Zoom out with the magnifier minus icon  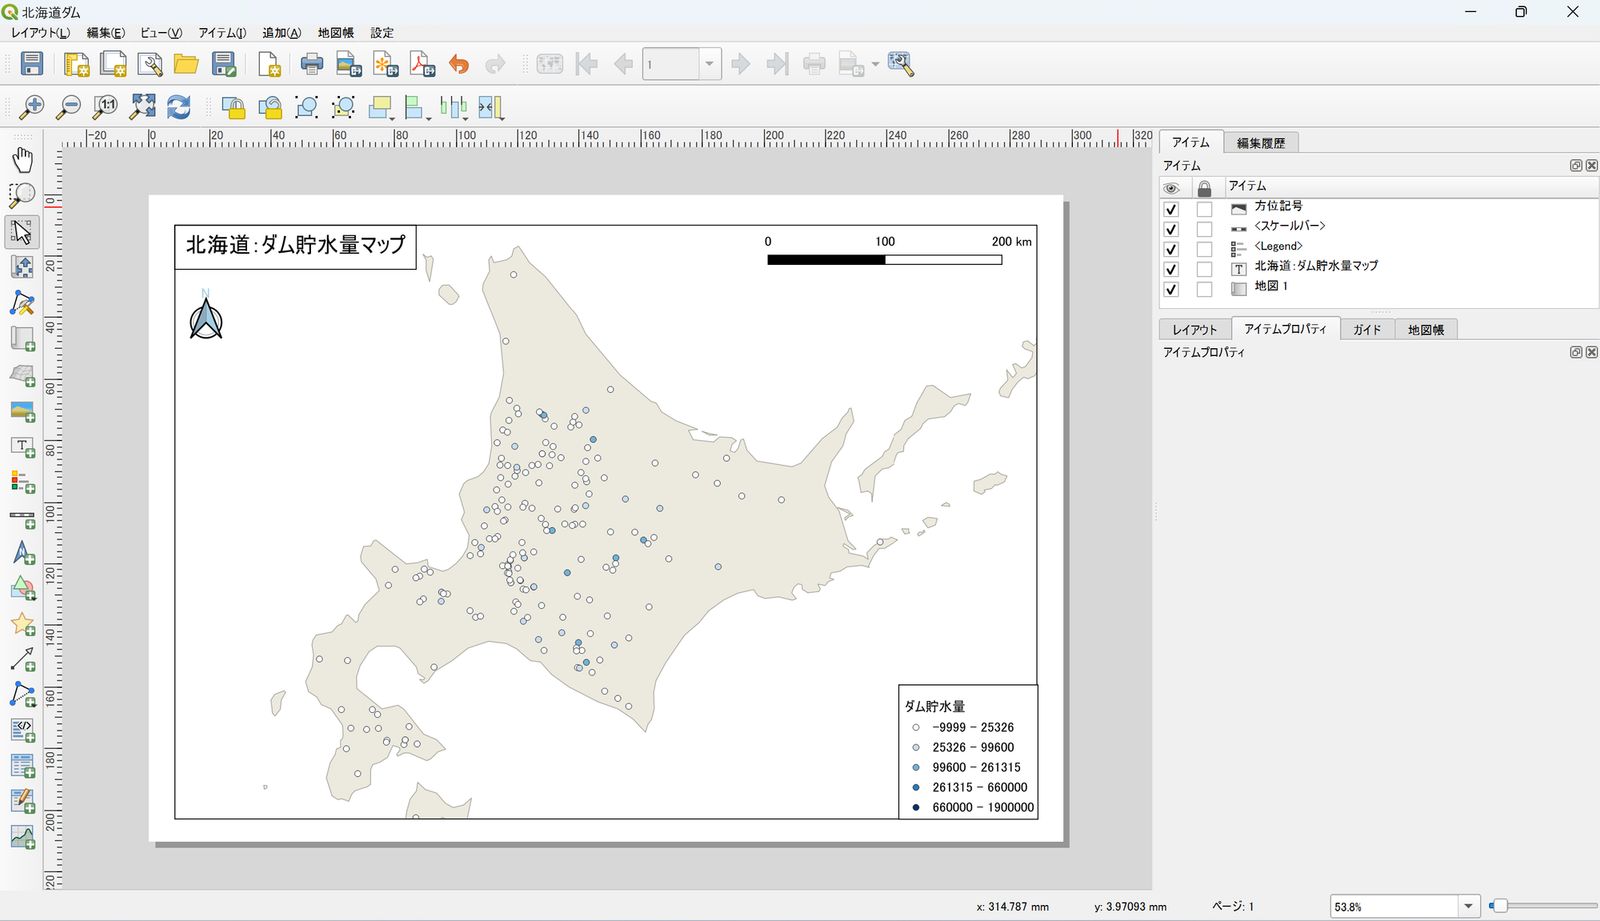[68, 107]
